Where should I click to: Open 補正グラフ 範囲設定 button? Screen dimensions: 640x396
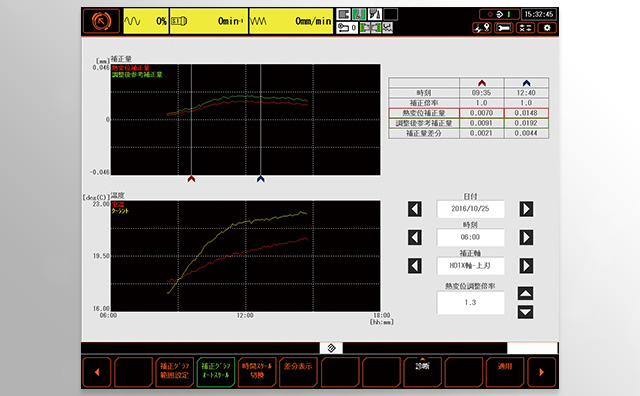[x=174, y=372]
